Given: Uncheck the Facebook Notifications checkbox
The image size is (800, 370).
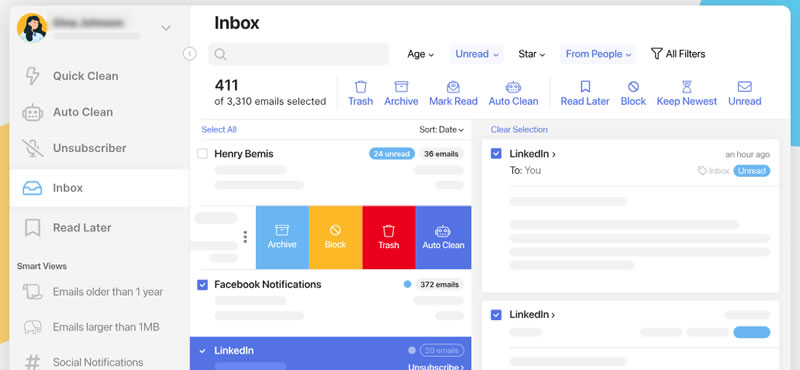Looking at the screenshot, I should pos(203,285).
